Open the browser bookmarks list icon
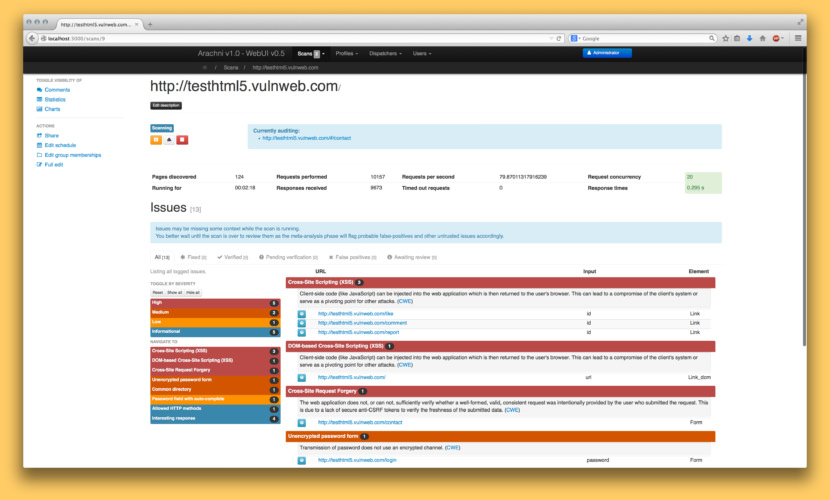Image resolution: width=830 pixels, height=500 pixels. coord(737,38)
